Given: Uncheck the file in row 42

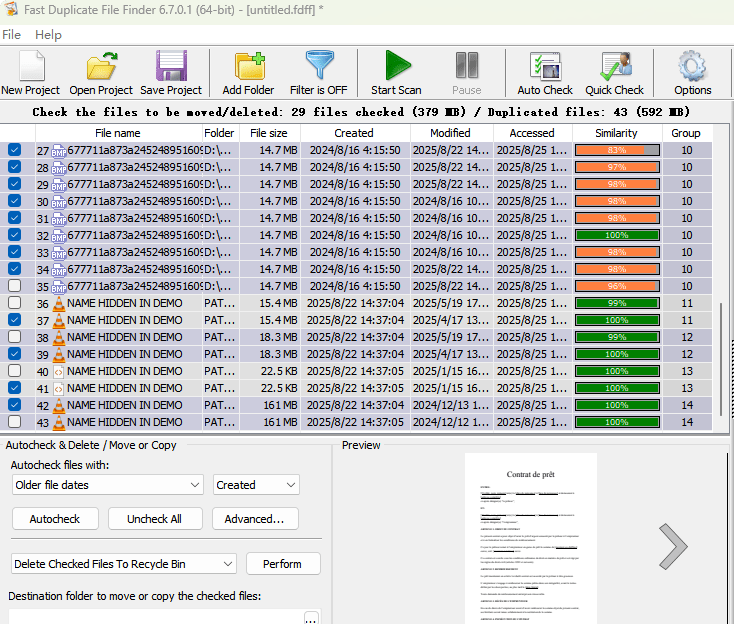Looking at the screenshot, I should point(15,404).
